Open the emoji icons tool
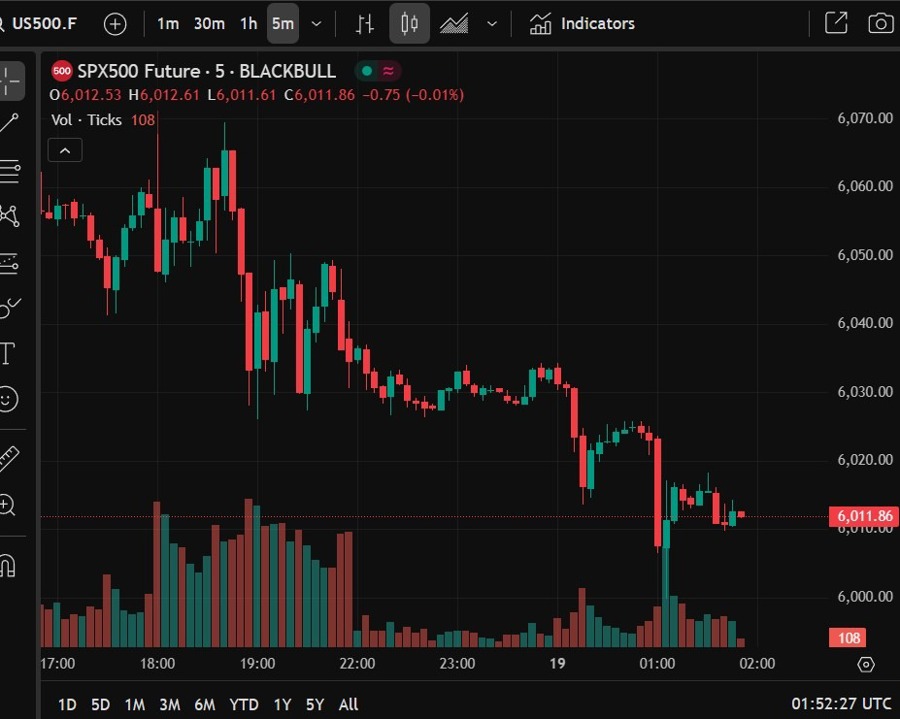This screenshot has width=900, height=719. (x=8, y=400)
